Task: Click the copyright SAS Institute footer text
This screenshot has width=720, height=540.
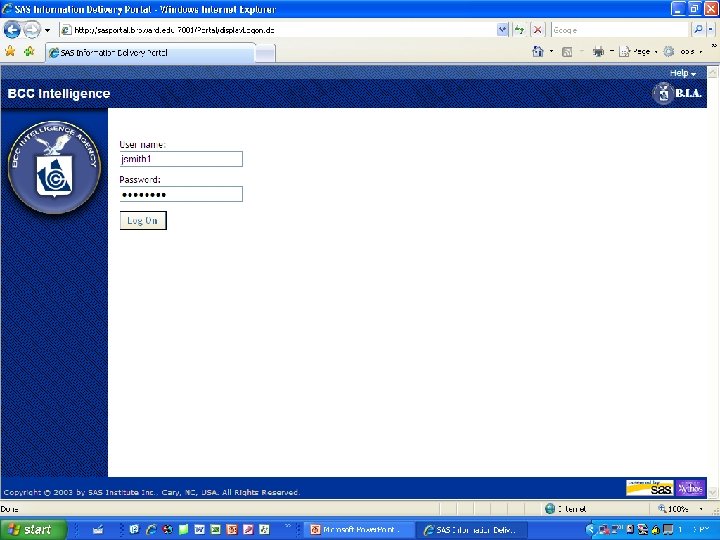Action: 152,492
